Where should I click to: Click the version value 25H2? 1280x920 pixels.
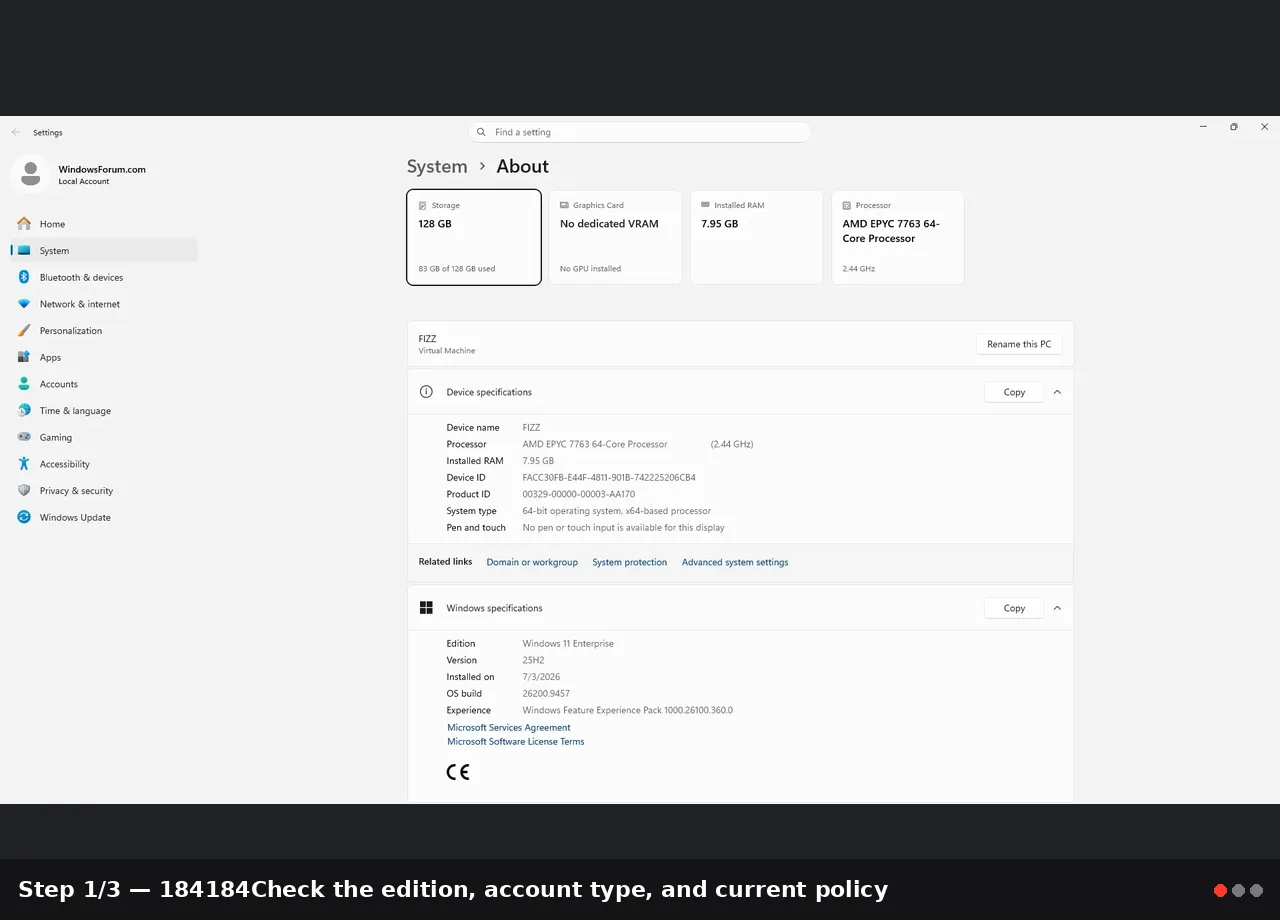click(533, 660)
